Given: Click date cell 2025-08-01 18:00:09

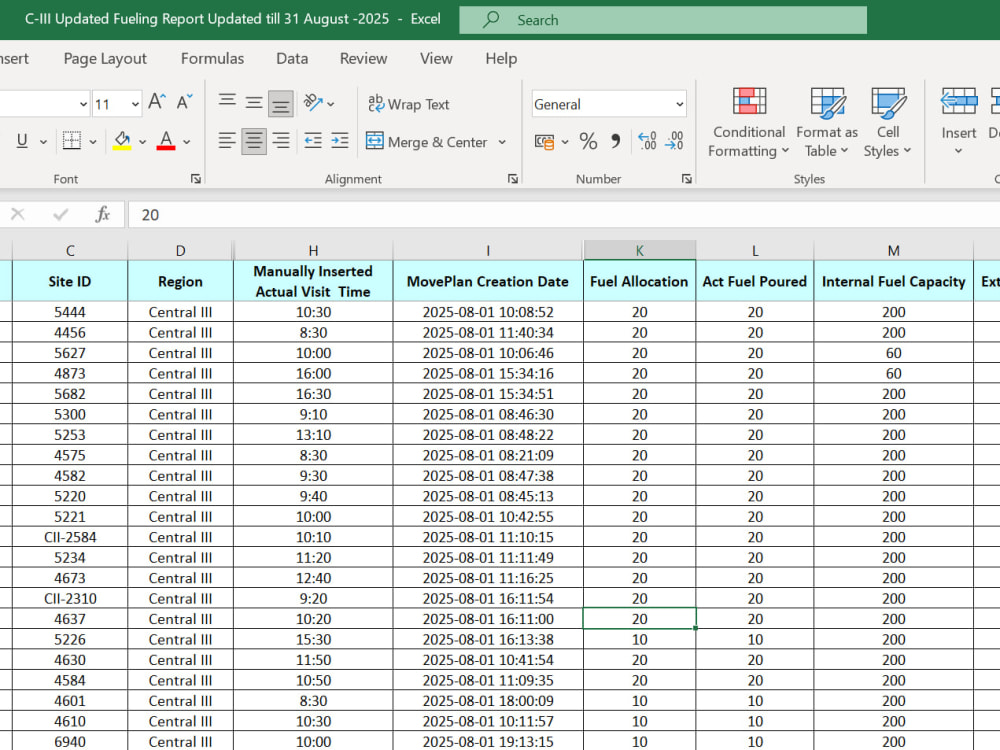Looking at the screenshot, I should point(488,701).
